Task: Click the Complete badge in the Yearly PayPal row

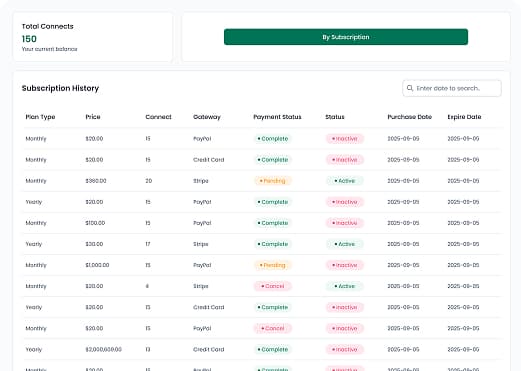Action: pos(273,202)
